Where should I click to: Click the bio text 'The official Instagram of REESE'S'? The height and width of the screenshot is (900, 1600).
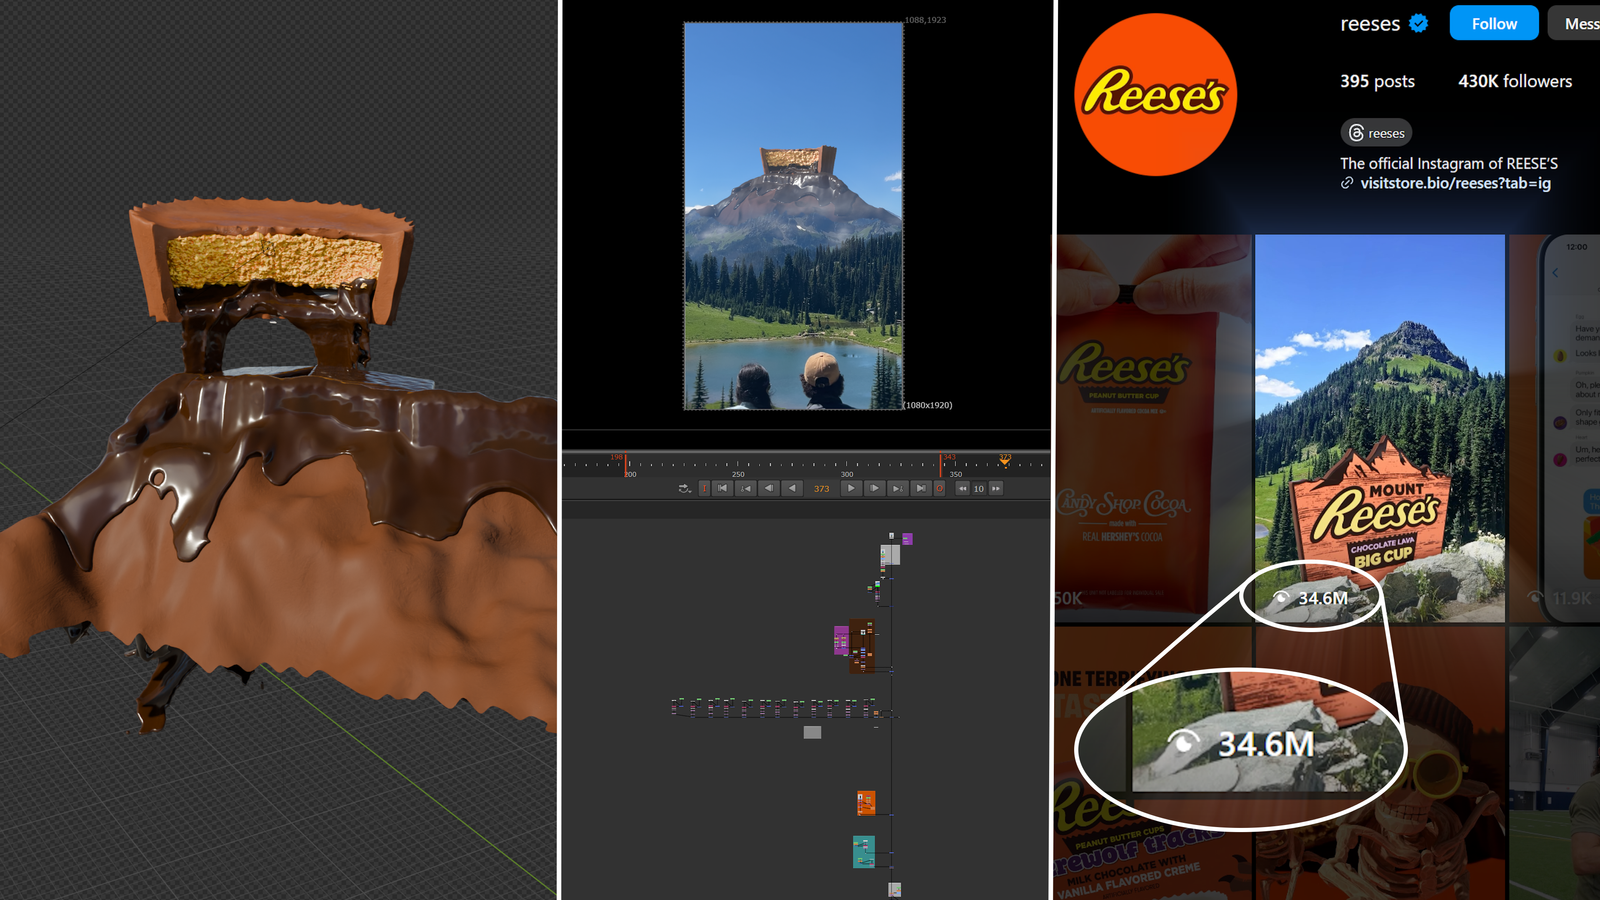[x=1449, y=163]
